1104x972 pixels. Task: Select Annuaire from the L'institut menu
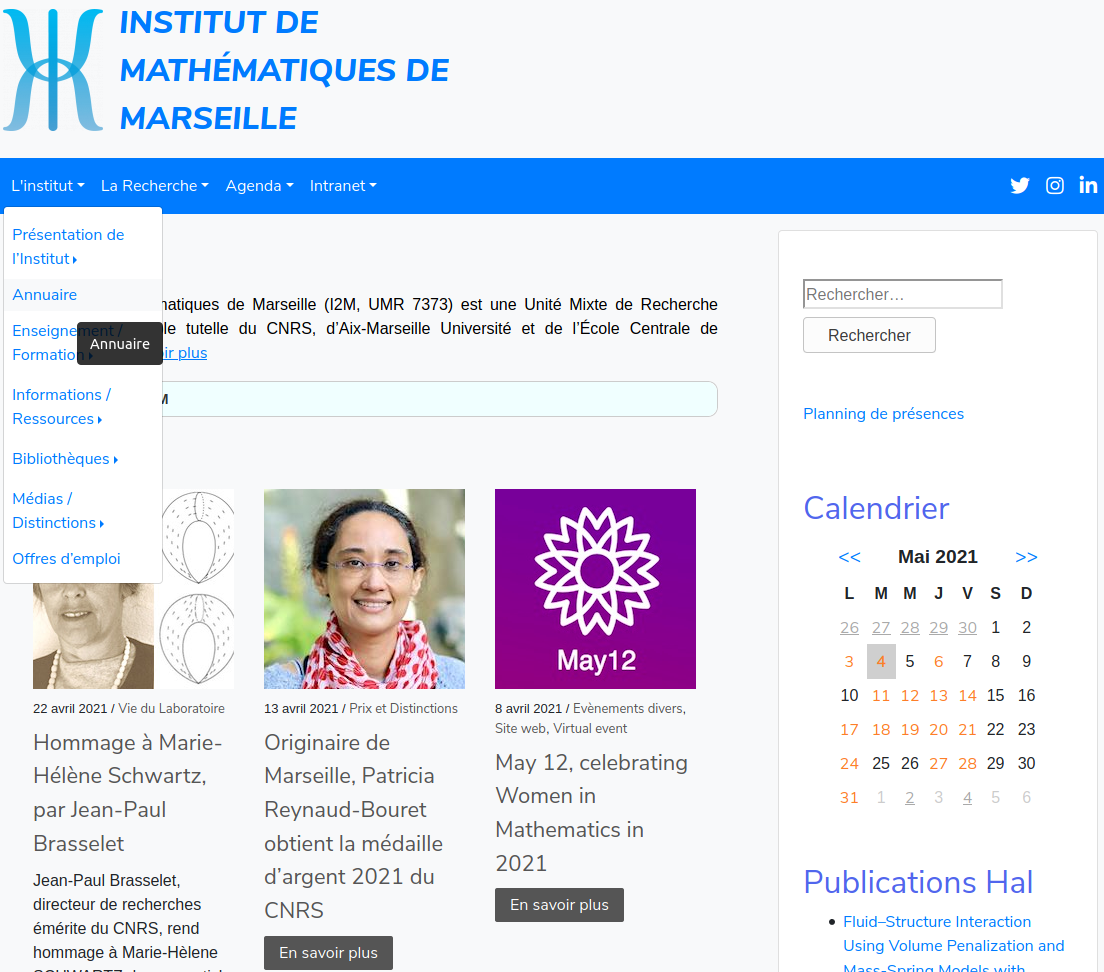[x=45, y=295]
